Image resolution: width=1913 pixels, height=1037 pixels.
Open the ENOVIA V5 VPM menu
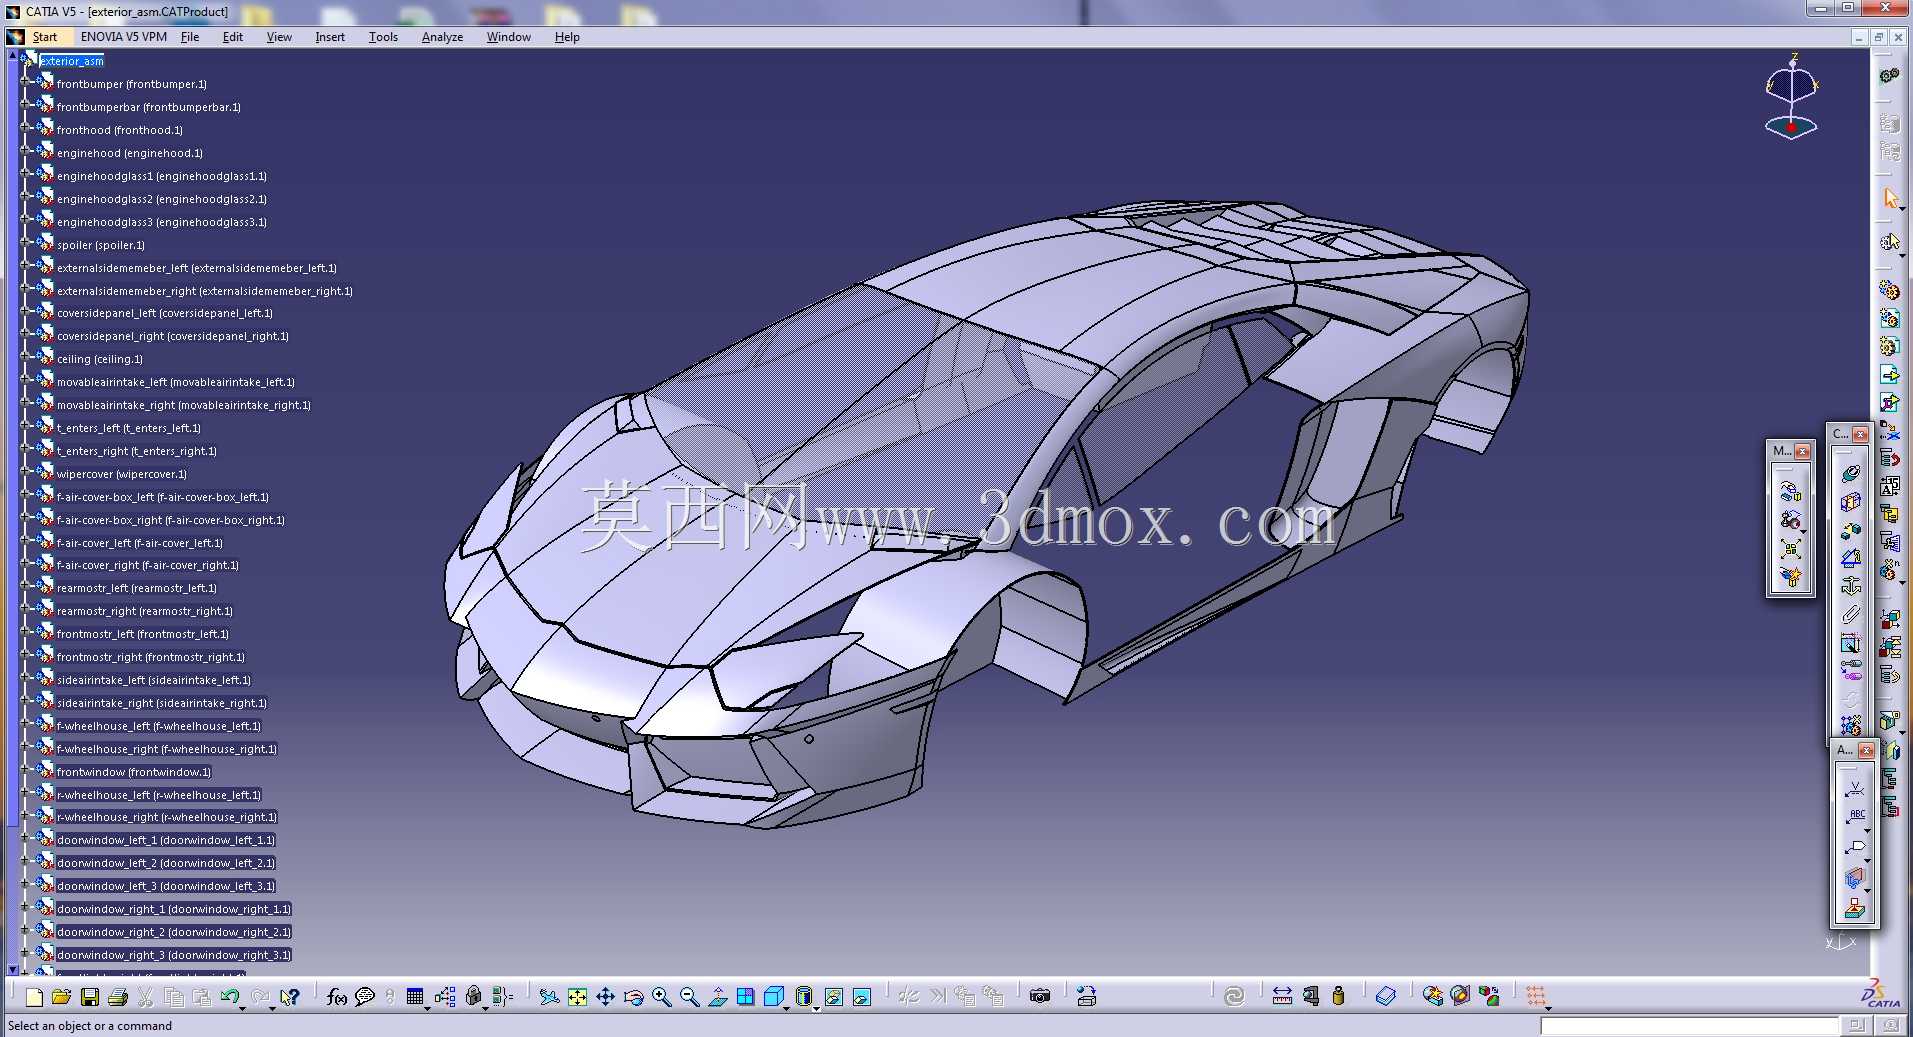click(123, 37)
